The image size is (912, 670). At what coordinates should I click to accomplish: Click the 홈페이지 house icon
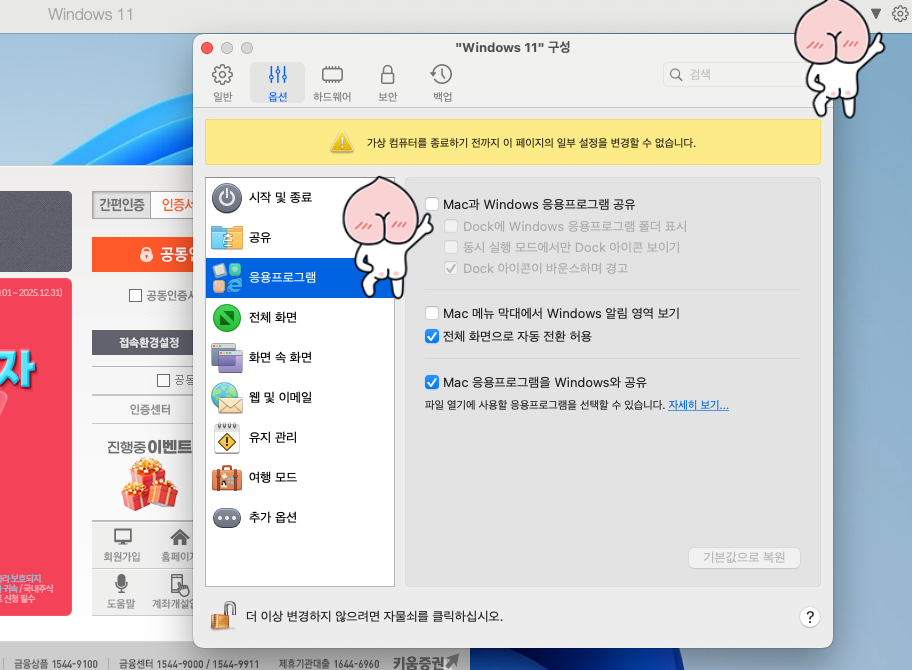pos(179,537)
